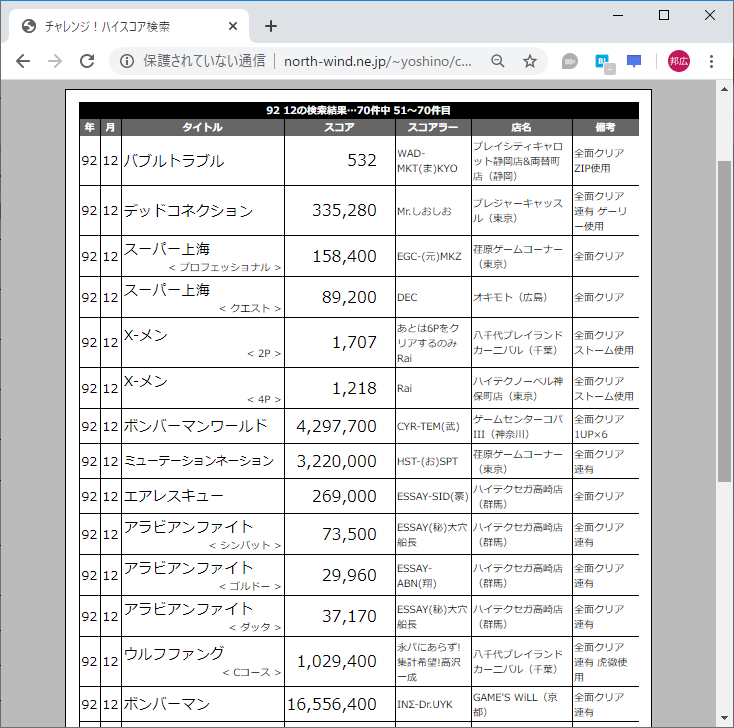Click the remark 全面クリア 1UP×6
The width and height of the screenshot is (734, 728).
coord(599,427)
